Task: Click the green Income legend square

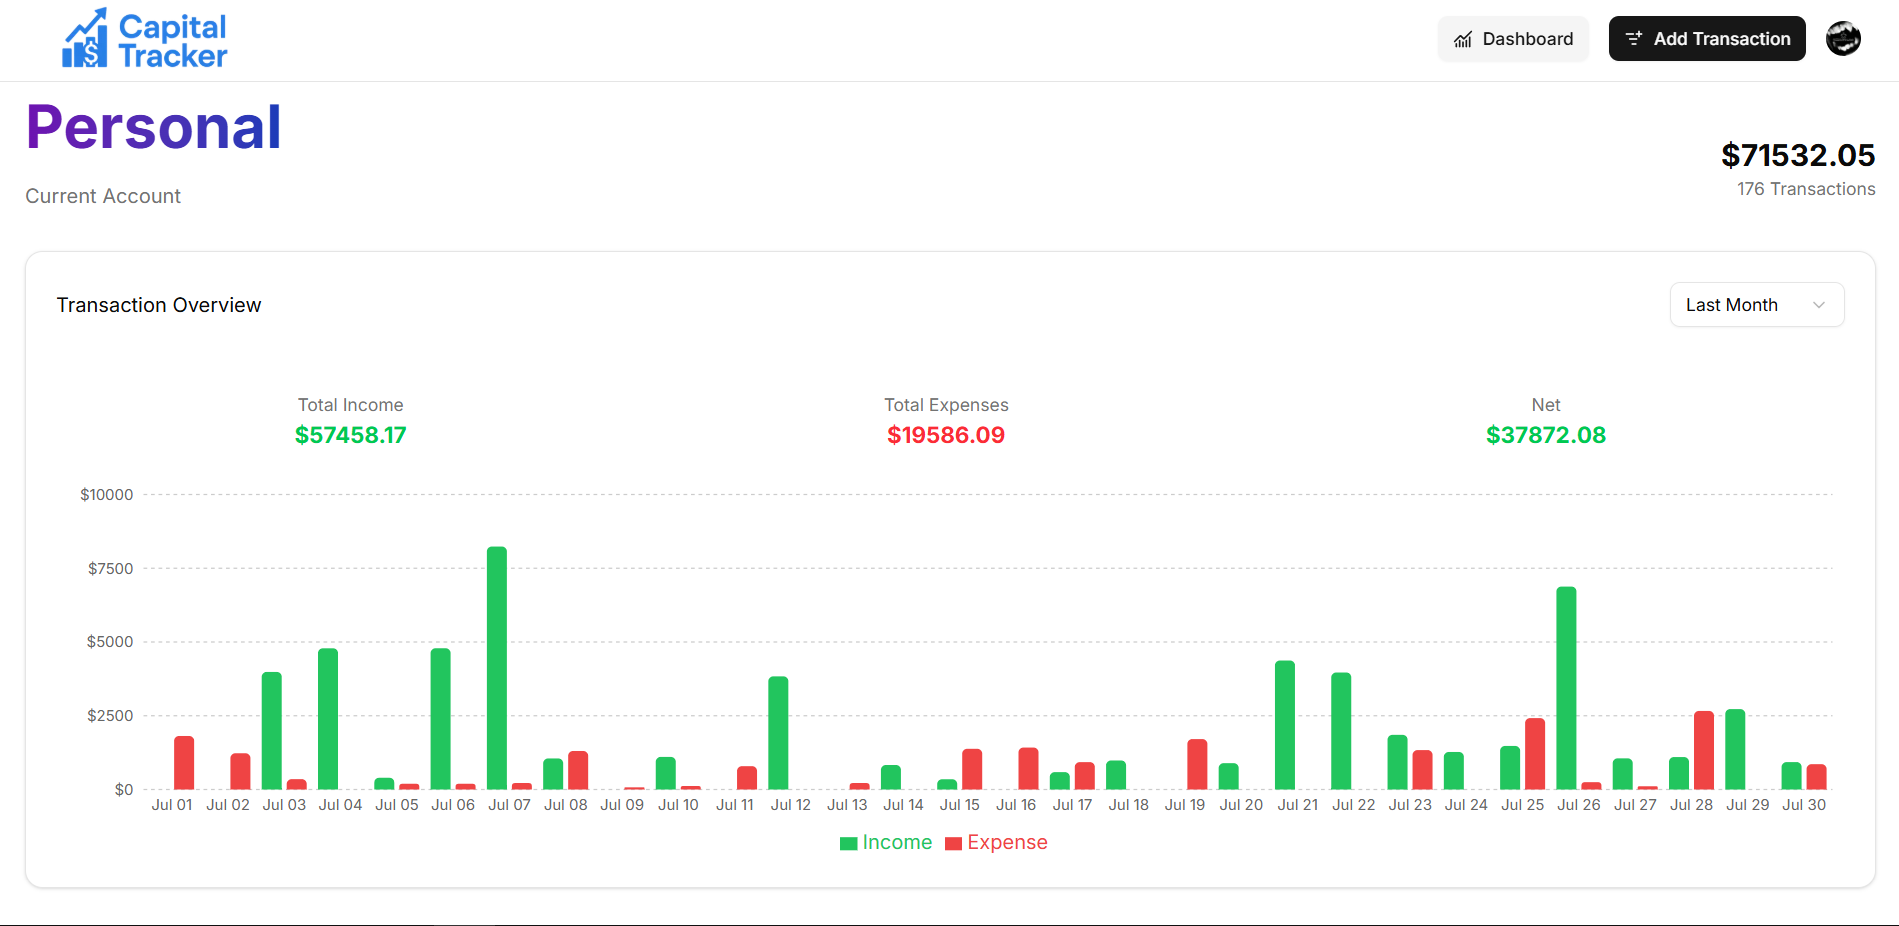Action: click(848, 843)
